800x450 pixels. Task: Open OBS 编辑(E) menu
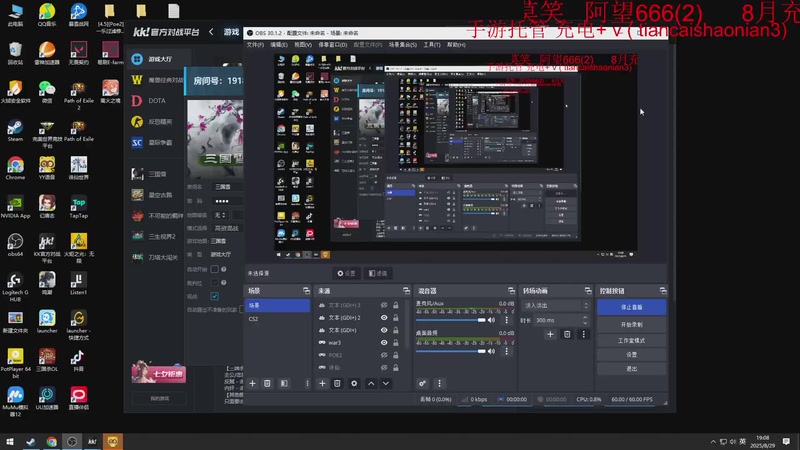click(x=279, y=45)
